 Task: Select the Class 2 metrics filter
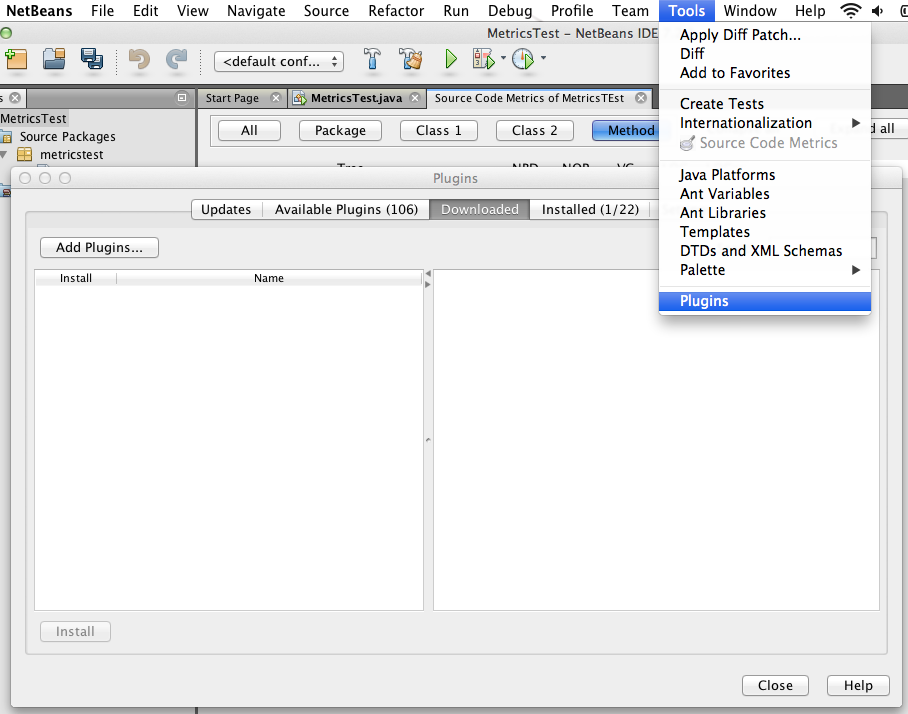(x=534, y=130)
